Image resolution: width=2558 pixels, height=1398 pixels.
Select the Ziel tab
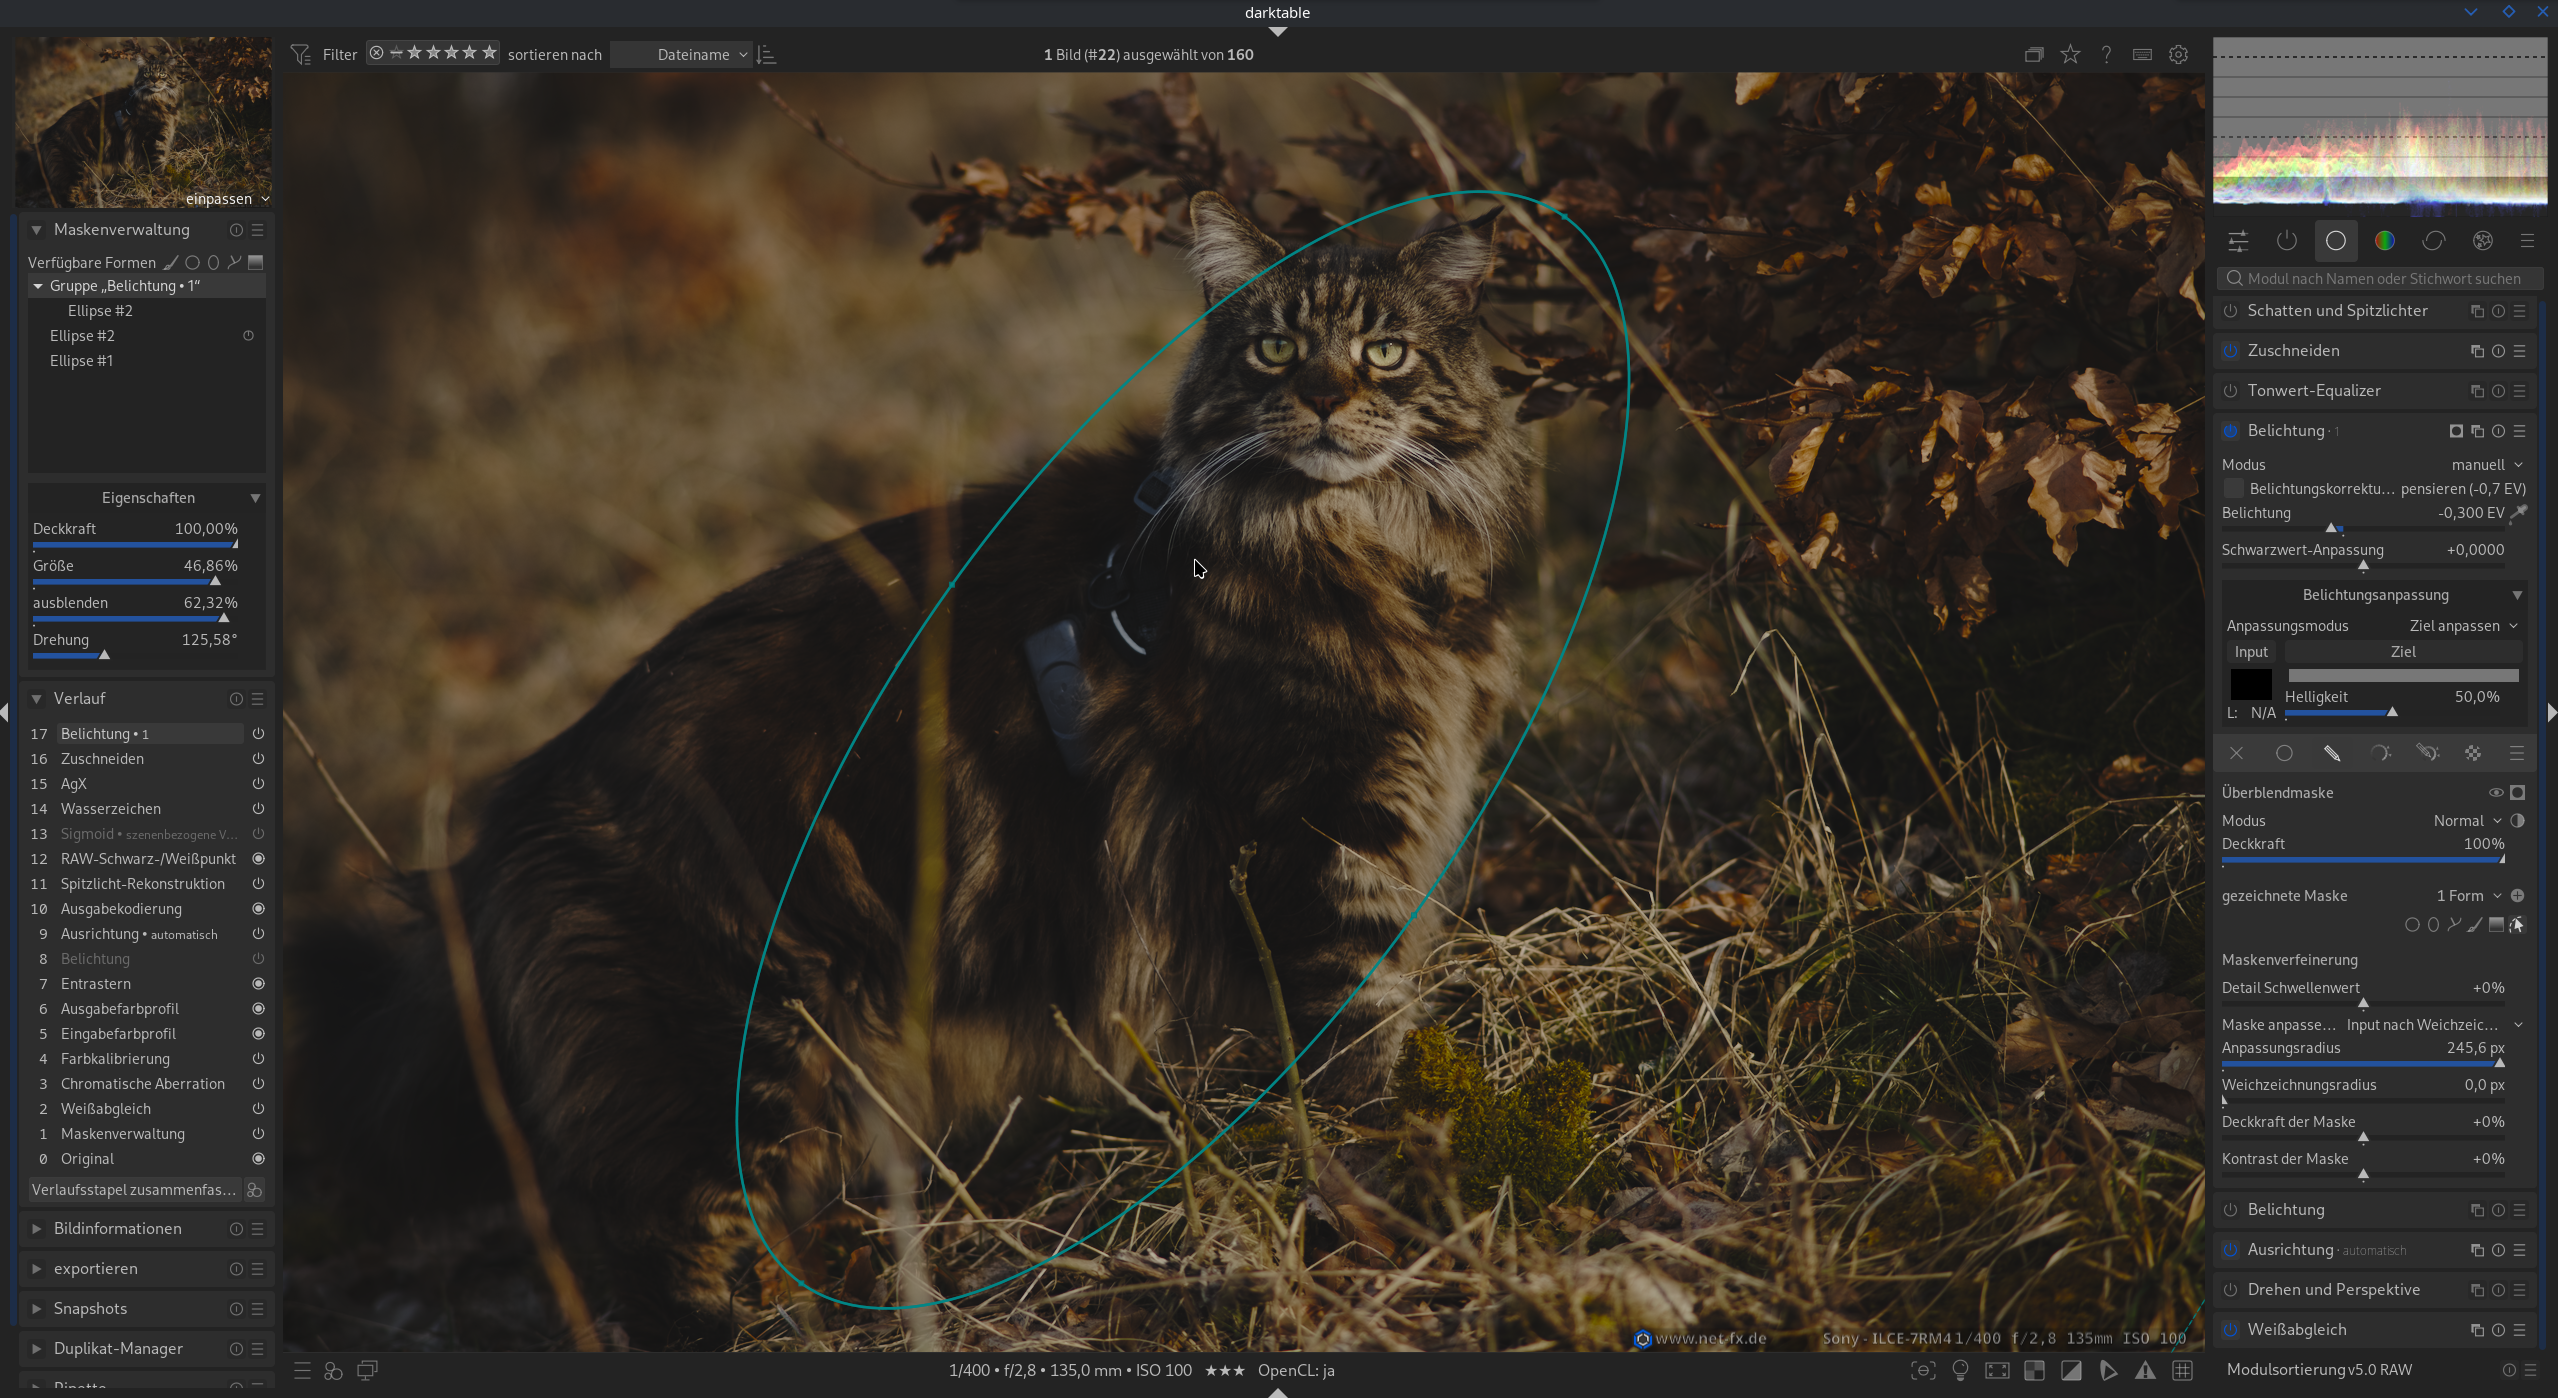click(x=2402, y=652)
